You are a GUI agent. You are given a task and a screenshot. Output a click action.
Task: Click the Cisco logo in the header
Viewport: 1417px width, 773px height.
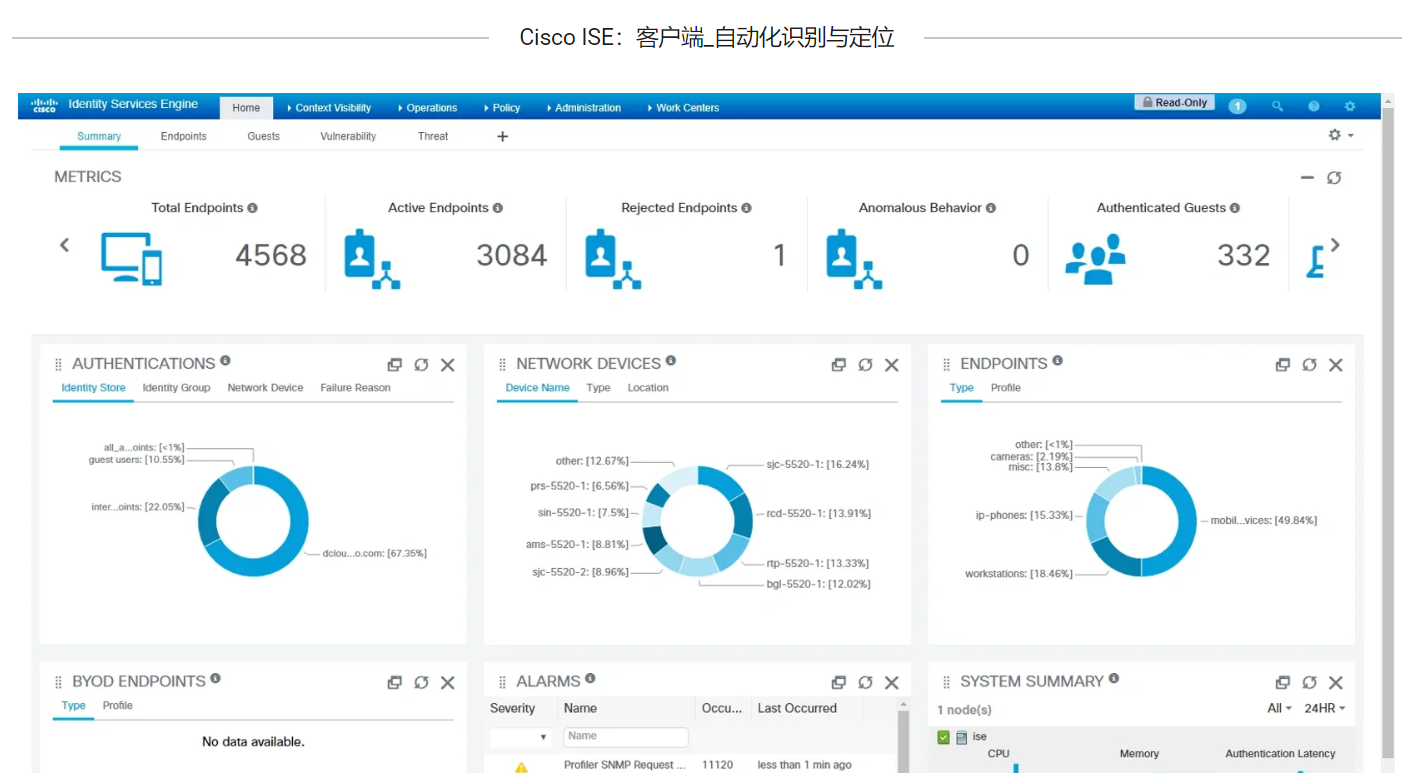[x=45, y=105]
